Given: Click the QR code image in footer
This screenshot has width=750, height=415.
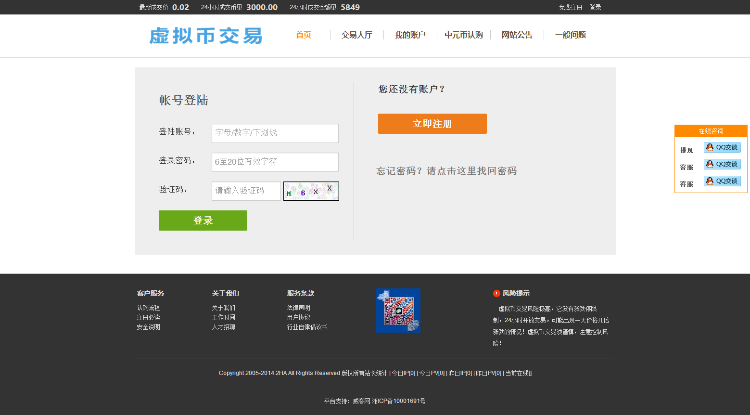Looking at the screenshot, I should [398, 310].
